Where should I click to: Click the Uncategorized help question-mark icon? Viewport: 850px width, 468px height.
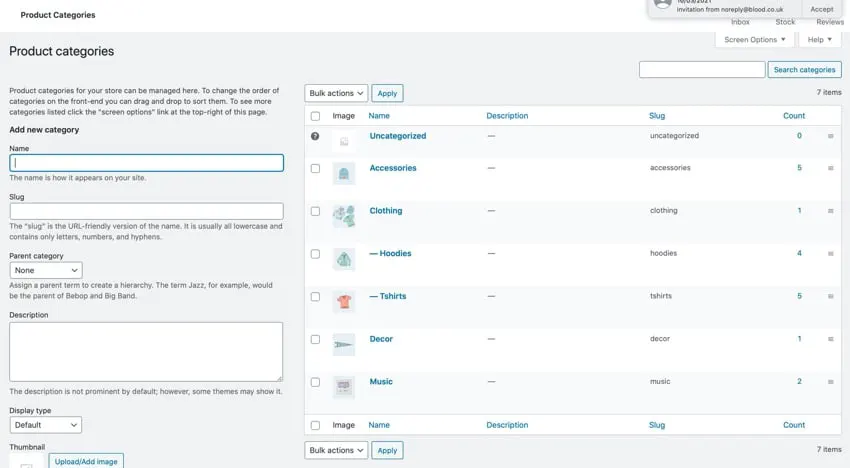pyautogui.click(x=315, y=136)
